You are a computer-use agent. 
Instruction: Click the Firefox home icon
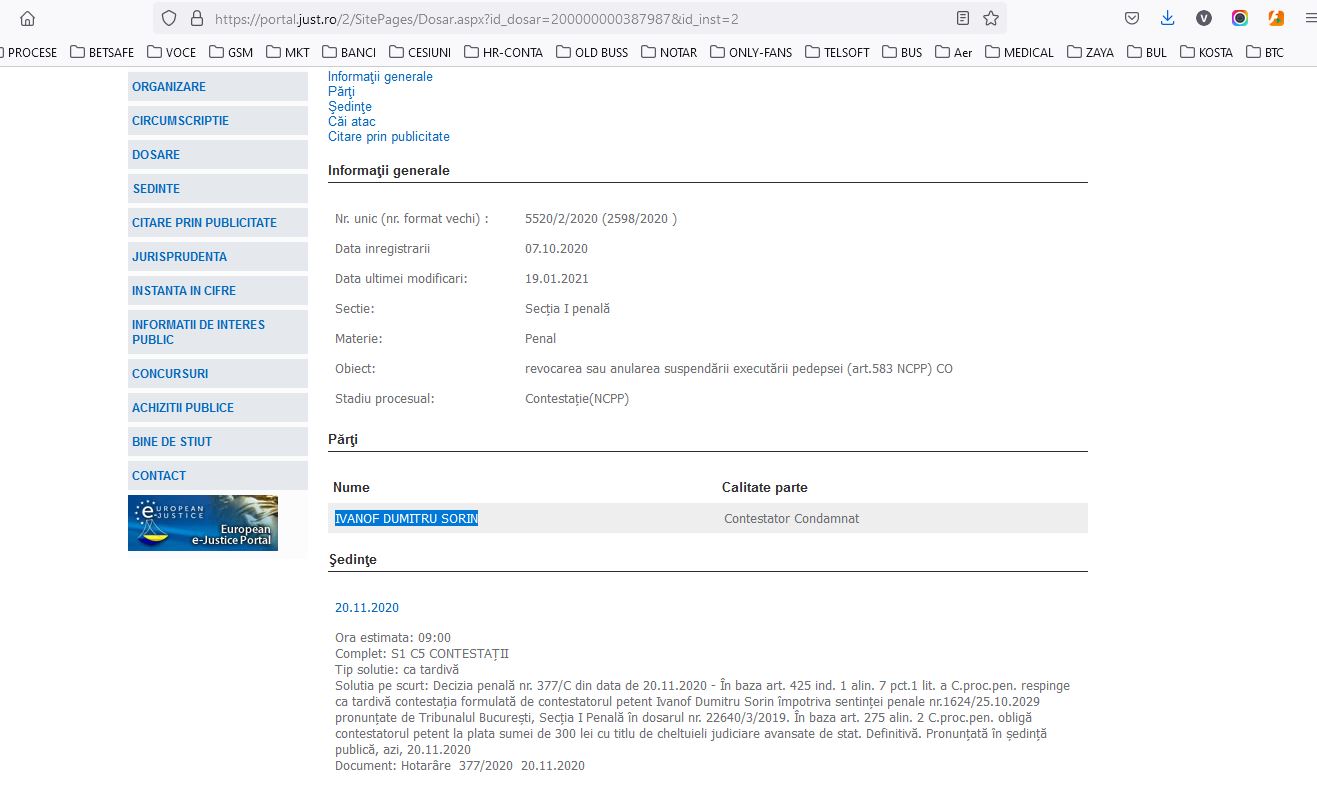click(x=27, y=18)
